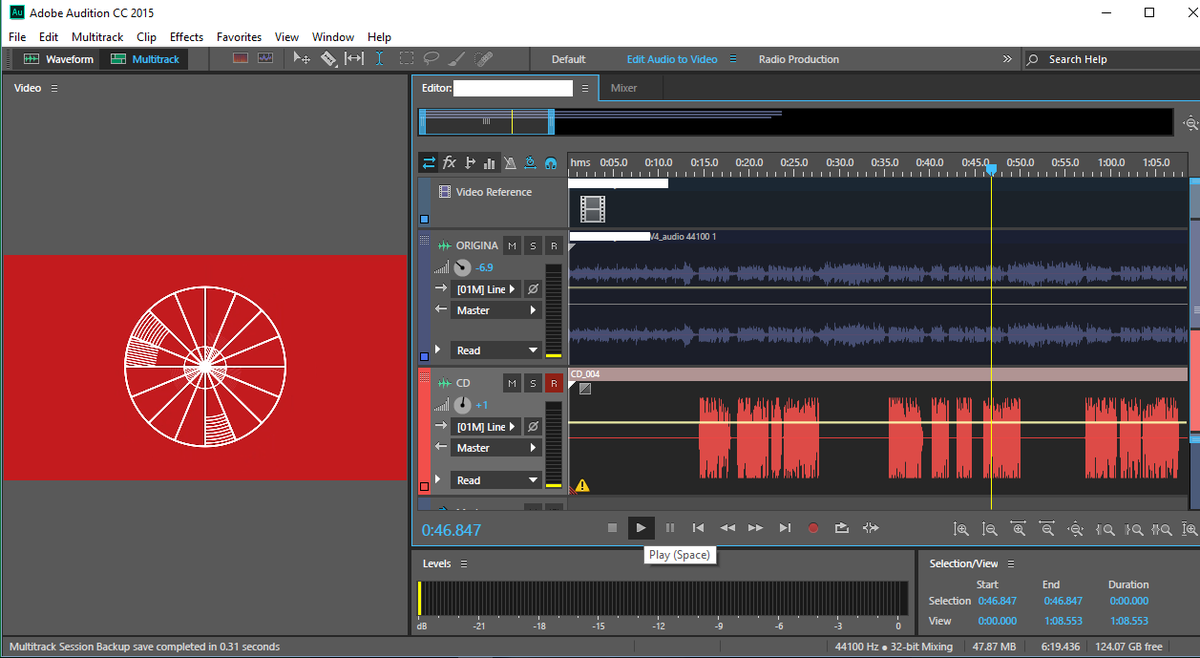Open ORIGINA track Read automation mode dropdown
Screen dimensions: 1200x658
click(x=496, y=350)
